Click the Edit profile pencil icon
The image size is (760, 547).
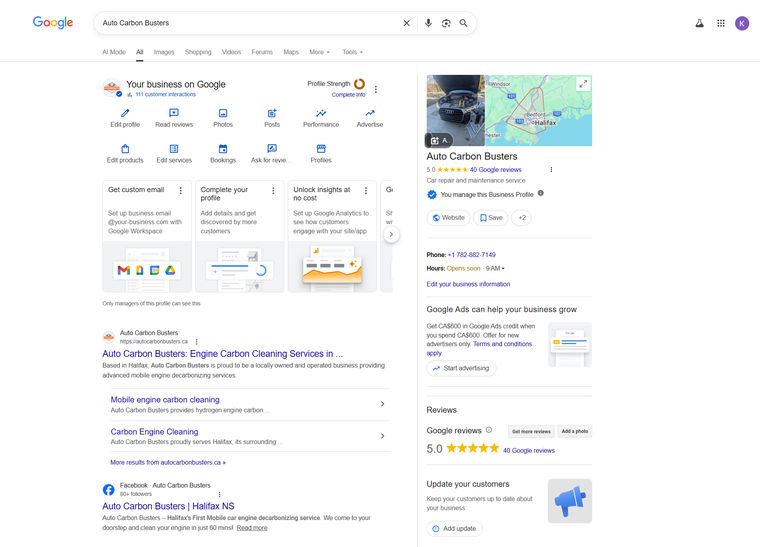pyautogui.click(x=125, y=113)
